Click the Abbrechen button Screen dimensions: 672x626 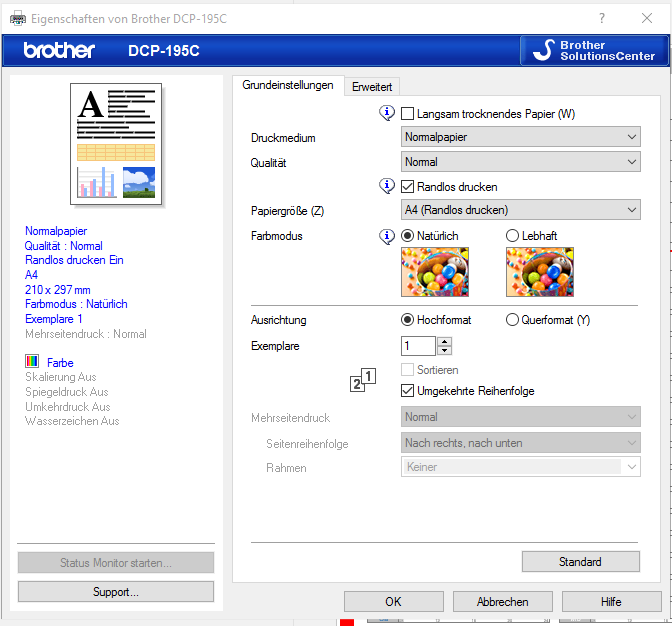pos(502,602)
